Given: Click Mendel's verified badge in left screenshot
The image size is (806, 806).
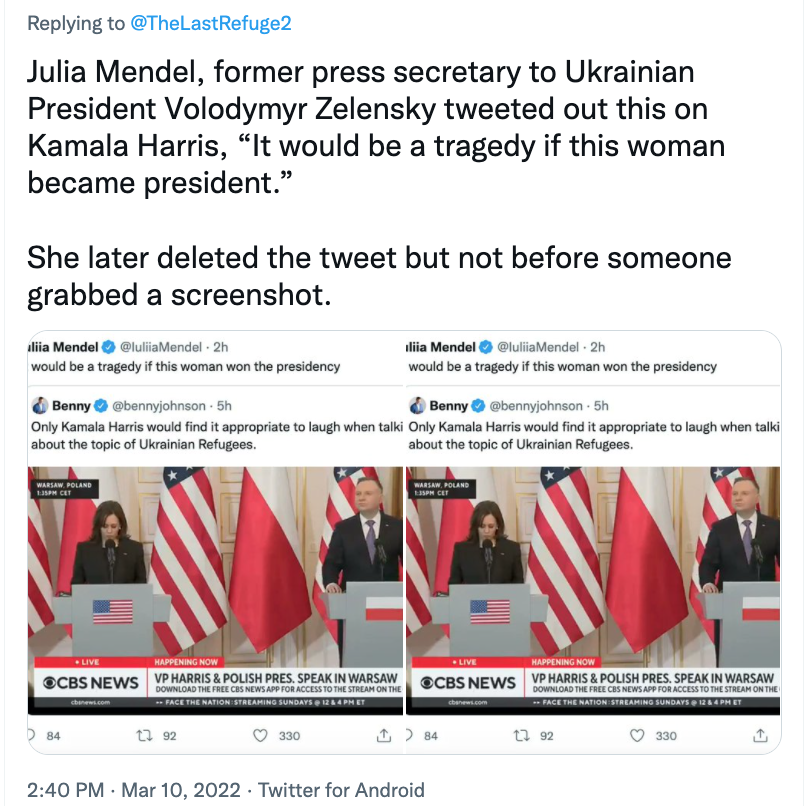Looking at the screenshot, I should pyautogui.click(x=107, y=347).
